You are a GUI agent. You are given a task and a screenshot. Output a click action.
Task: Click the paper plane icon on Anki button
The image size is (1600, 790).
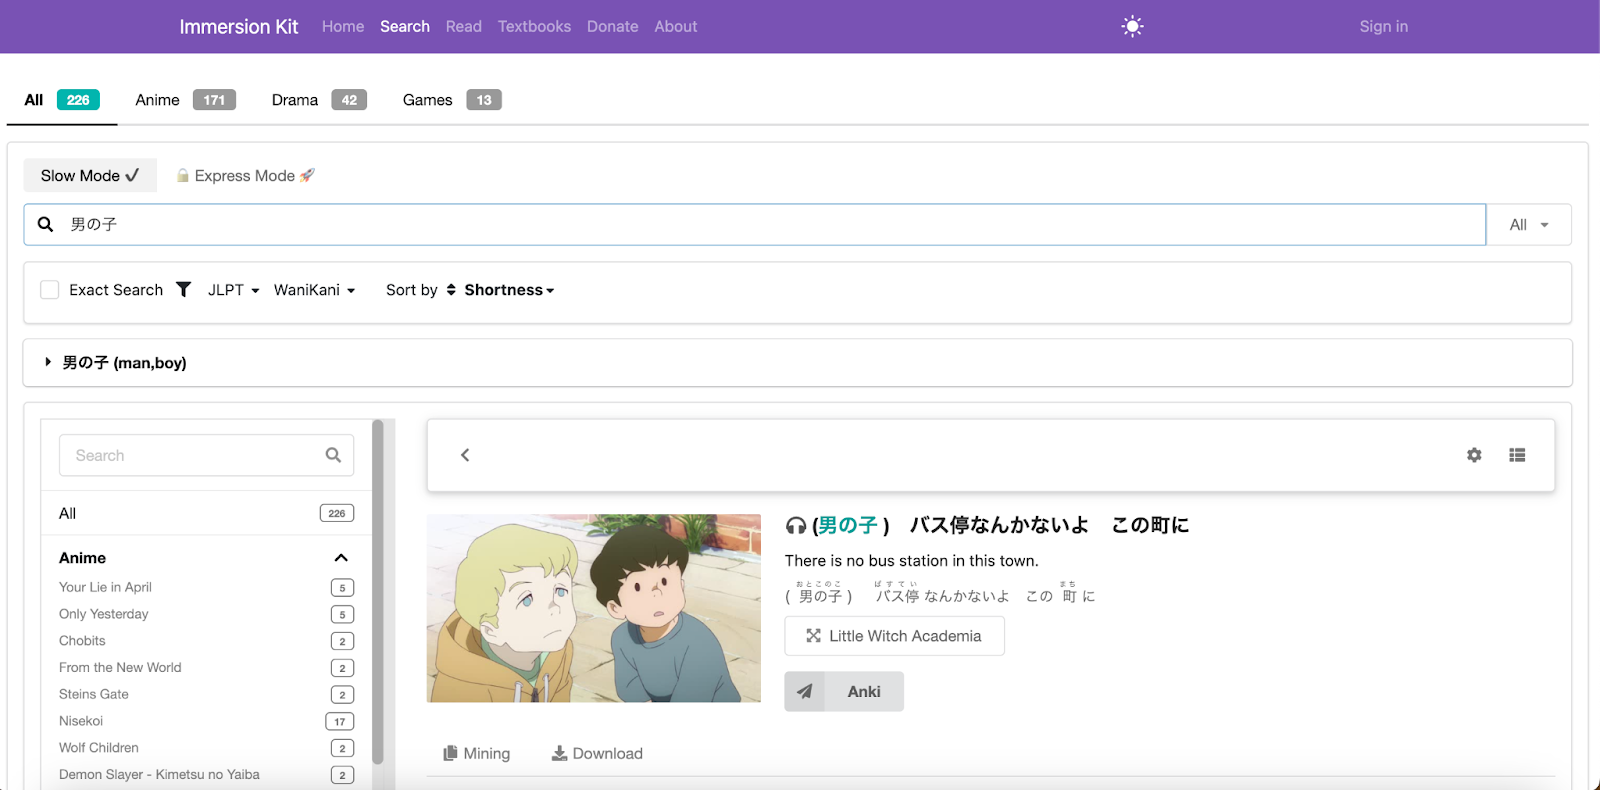[x=805, y=691]
